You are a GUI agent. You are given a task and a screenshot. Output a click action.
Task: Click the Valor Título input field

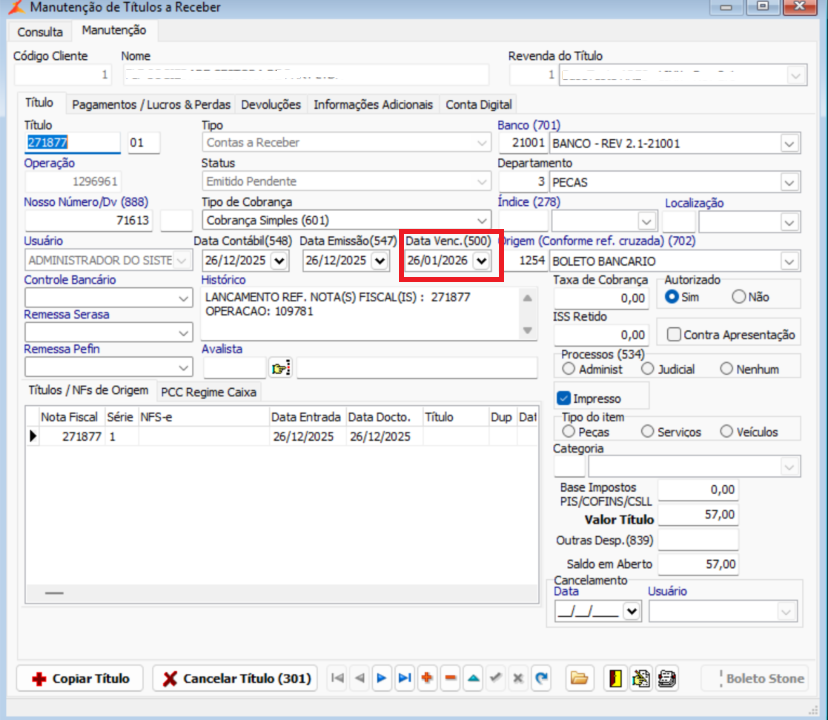pos(698,515)
